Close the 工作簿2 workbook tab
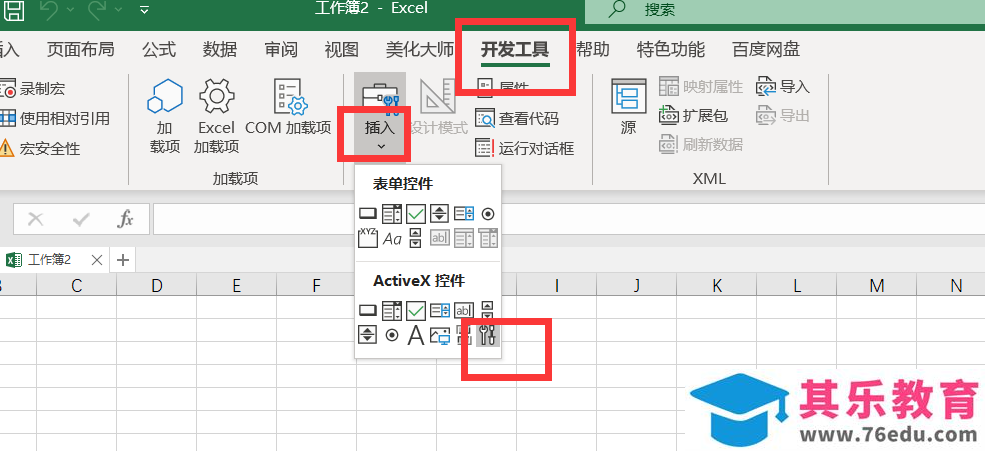Image resolution: width=985 pixels, height=451 pixels. pyautogui.click(x=97, y=260)
